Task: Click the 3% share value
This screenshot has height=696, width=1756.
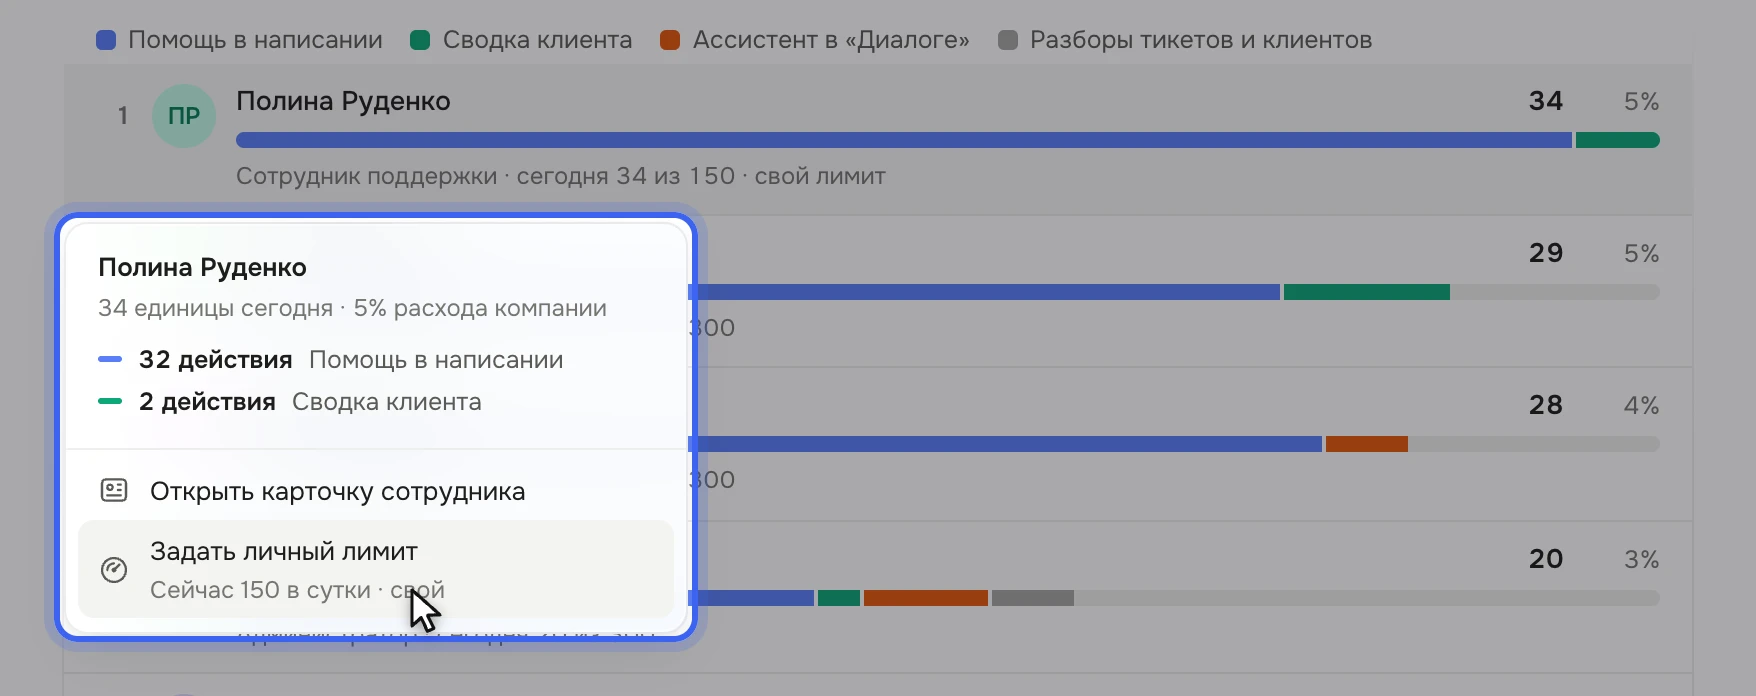Action: (x=1642, y=559)
